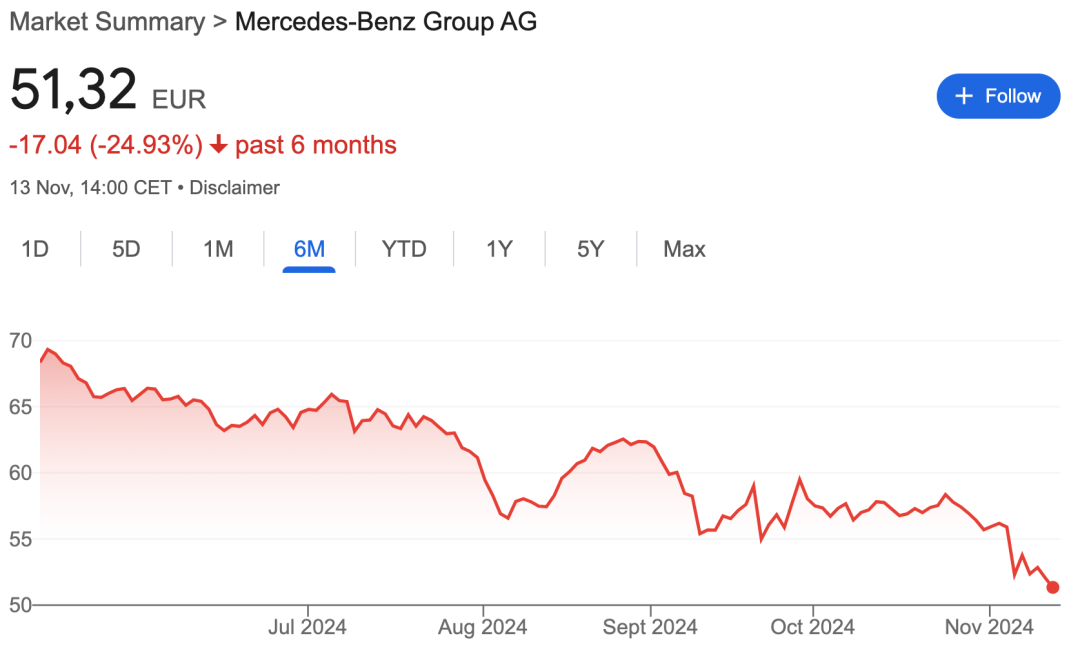
Task: Open the Disclaimer link
Action: [x=234, y=187]
